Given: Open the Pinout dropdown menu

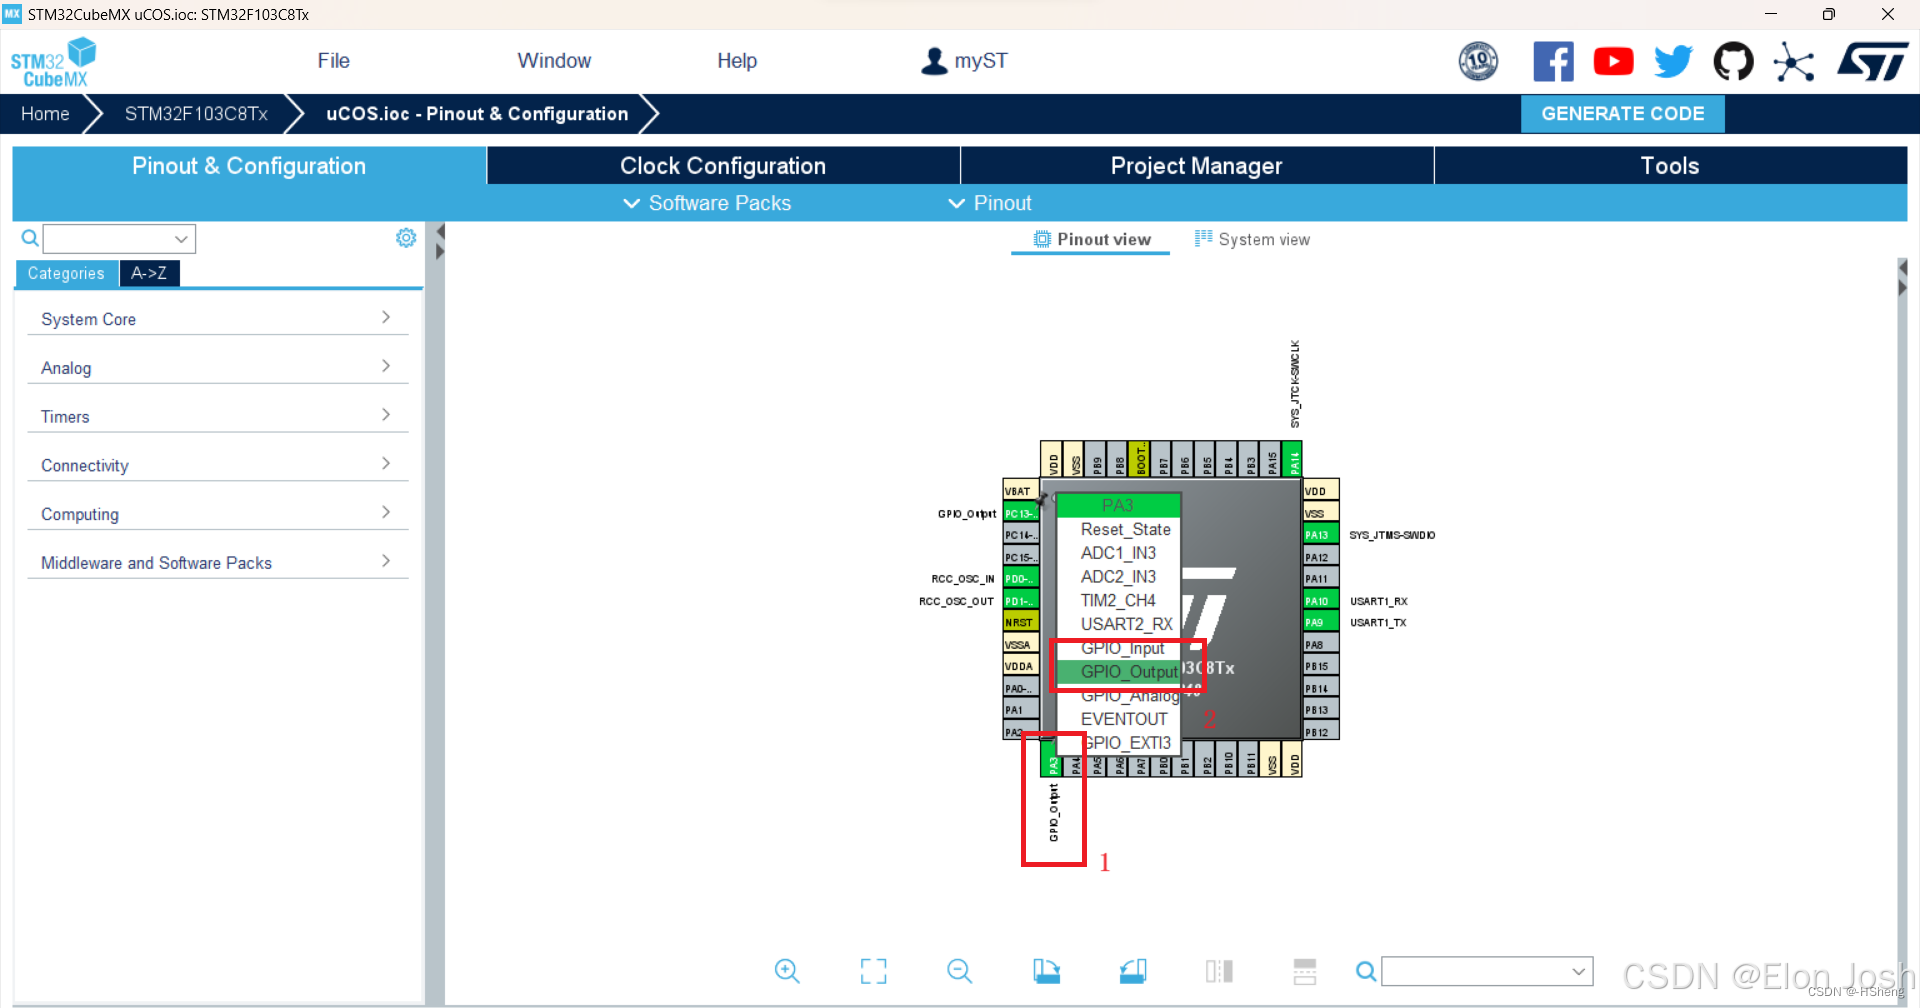Looking at the screenshot, I should [x=989, y=203].
